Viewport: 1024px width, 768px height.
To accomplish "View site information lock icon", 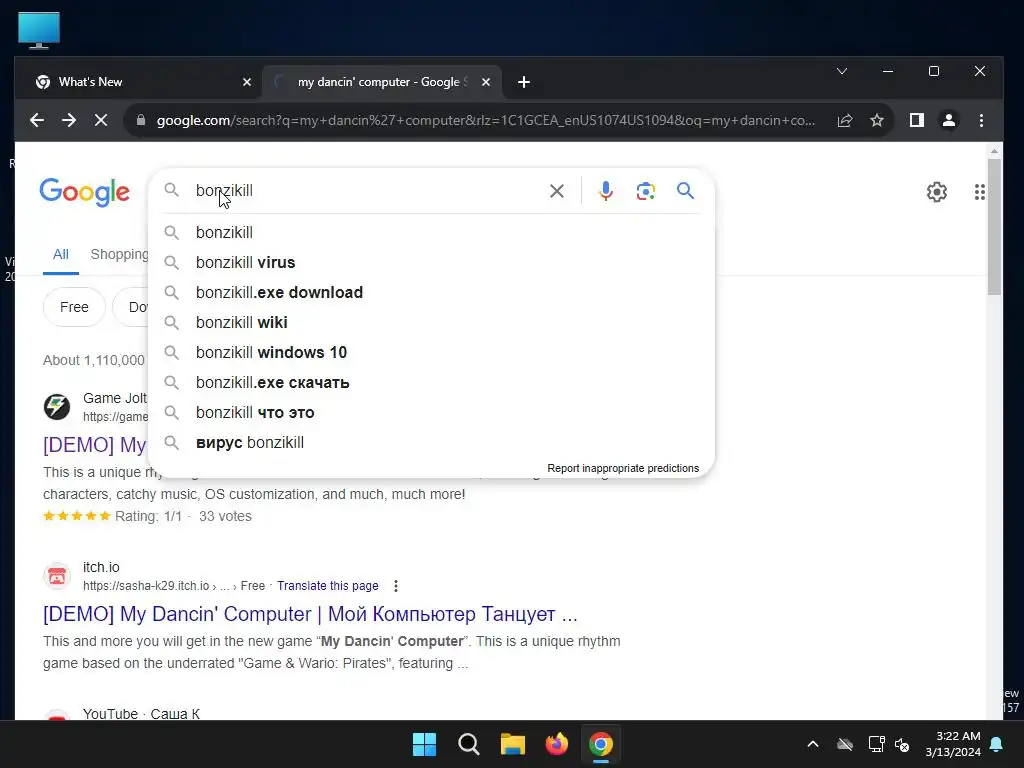I will (140, 120).
